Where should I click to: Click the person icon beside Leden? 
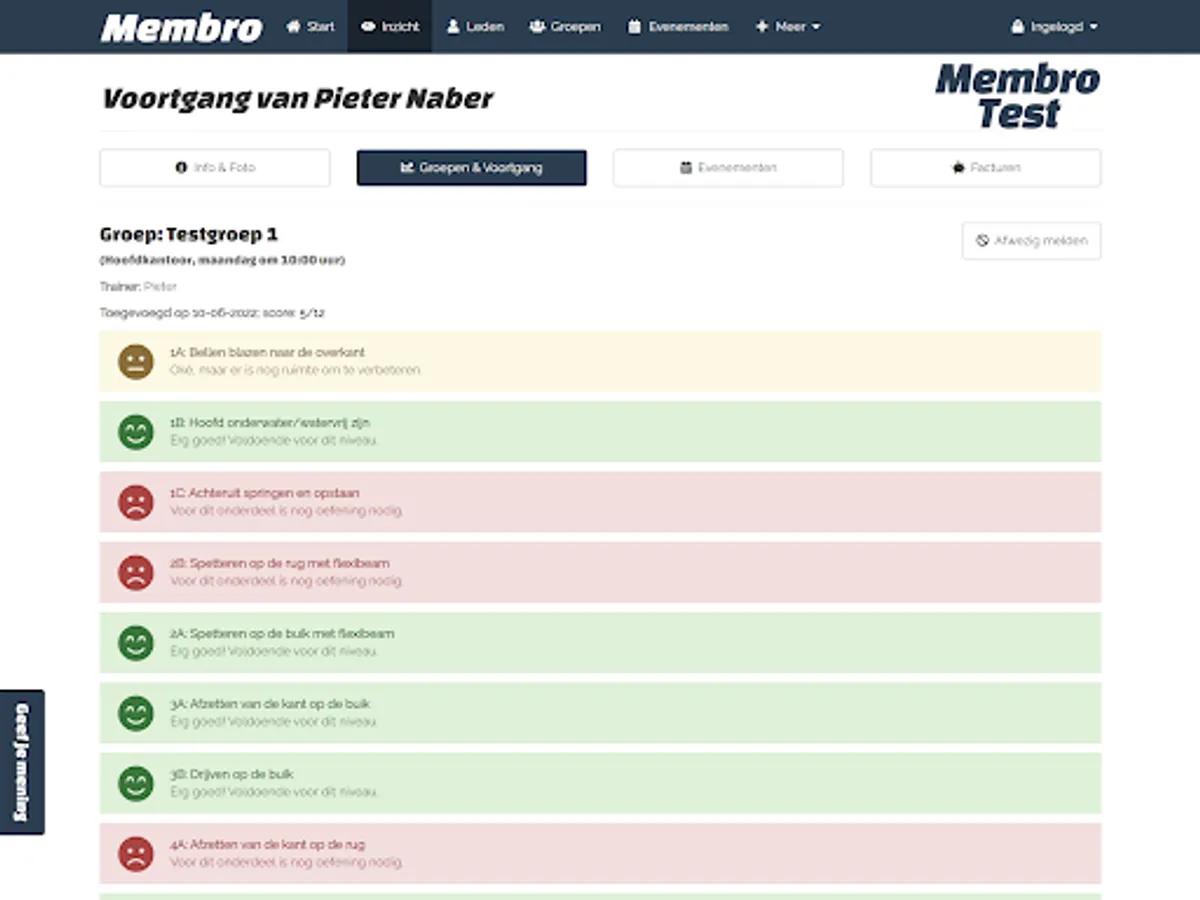453,27
